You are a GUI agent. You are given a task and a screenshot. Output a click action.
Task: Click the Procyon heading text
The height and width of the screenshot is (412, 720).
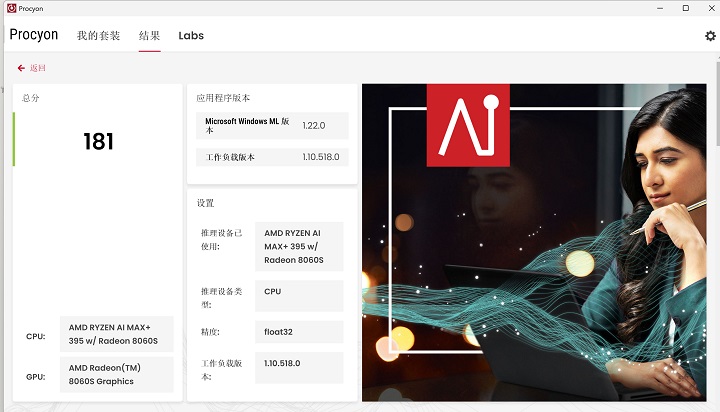[34, 34]
